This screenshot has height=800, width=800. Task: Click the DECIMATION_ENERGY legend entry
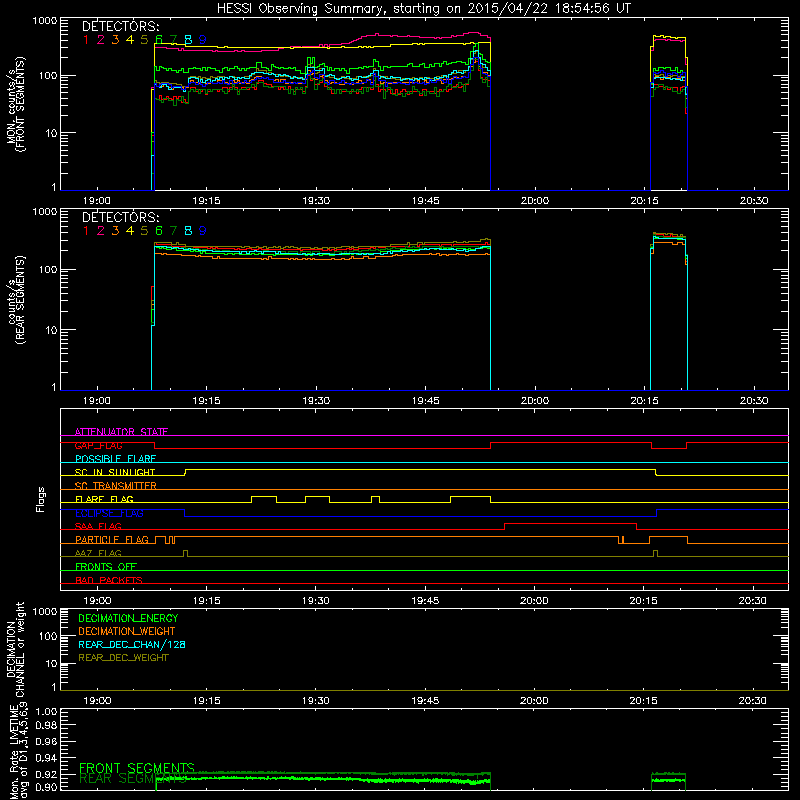pos(128,618)
